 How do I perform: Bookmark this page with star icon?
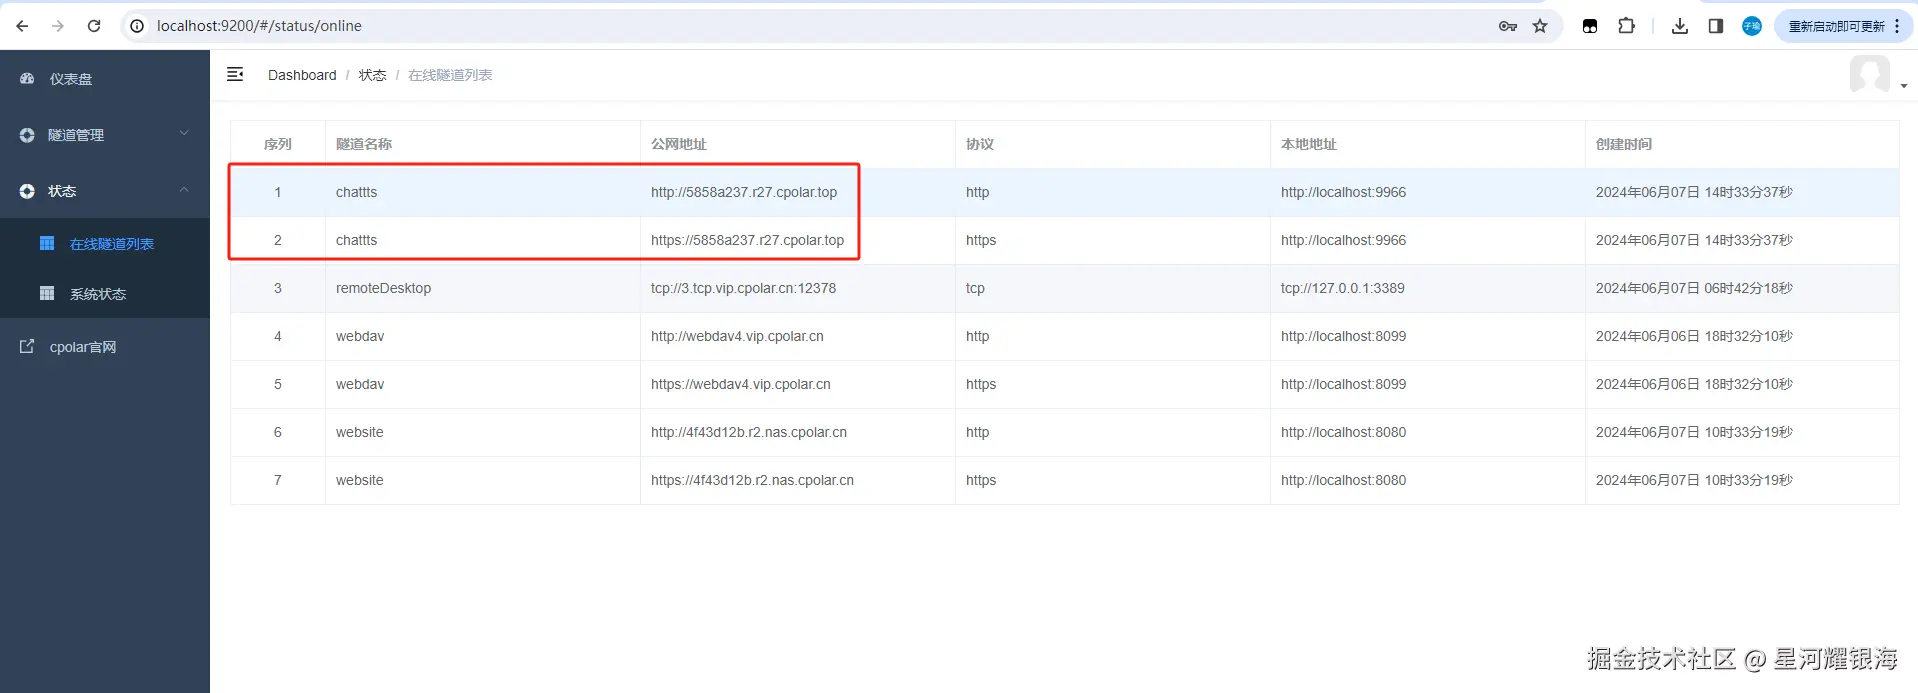(1540, 26)
